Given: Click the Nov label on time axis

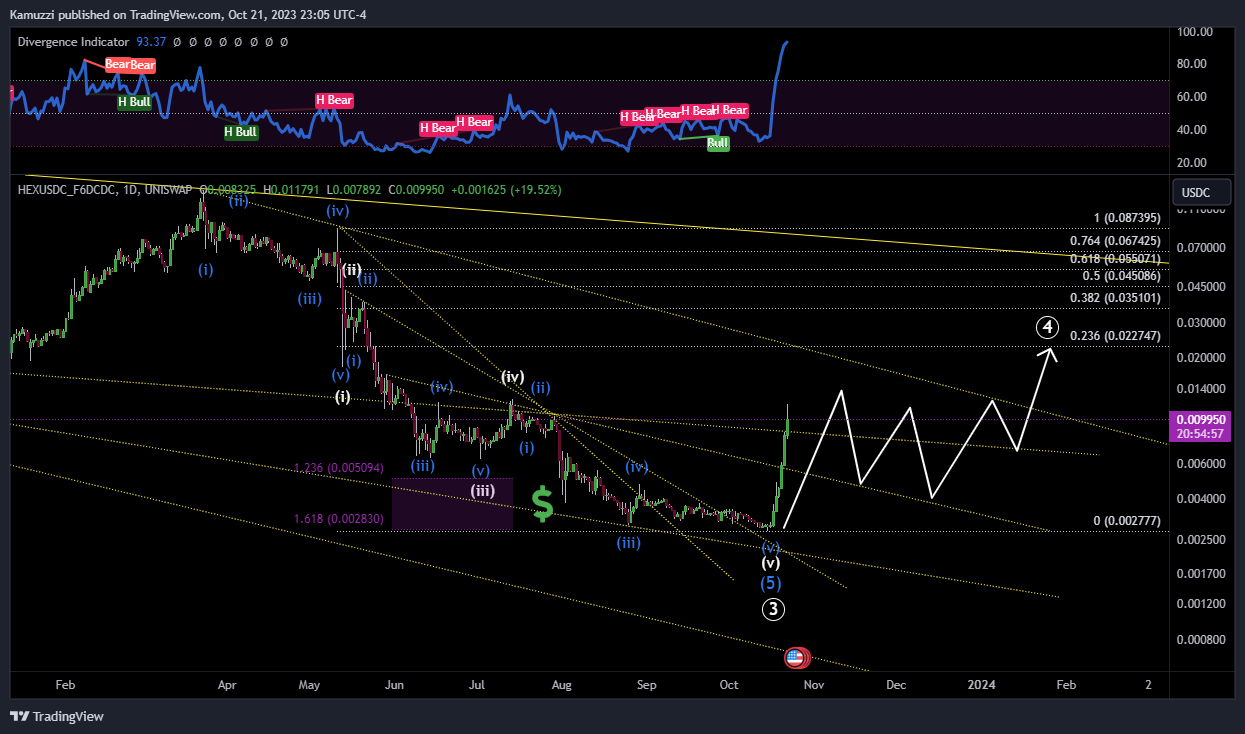Looking at the screenshot, I should coord(813,685).
